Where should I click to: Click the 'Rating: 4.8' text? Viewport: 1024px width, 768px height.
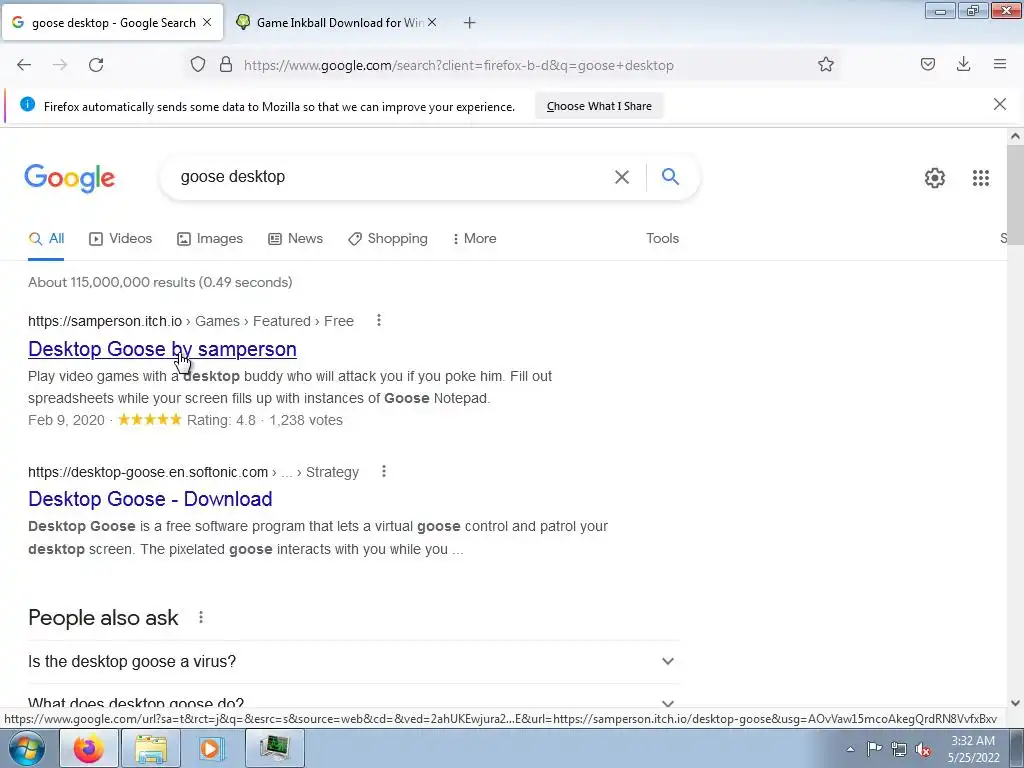[x=221, y=420]
